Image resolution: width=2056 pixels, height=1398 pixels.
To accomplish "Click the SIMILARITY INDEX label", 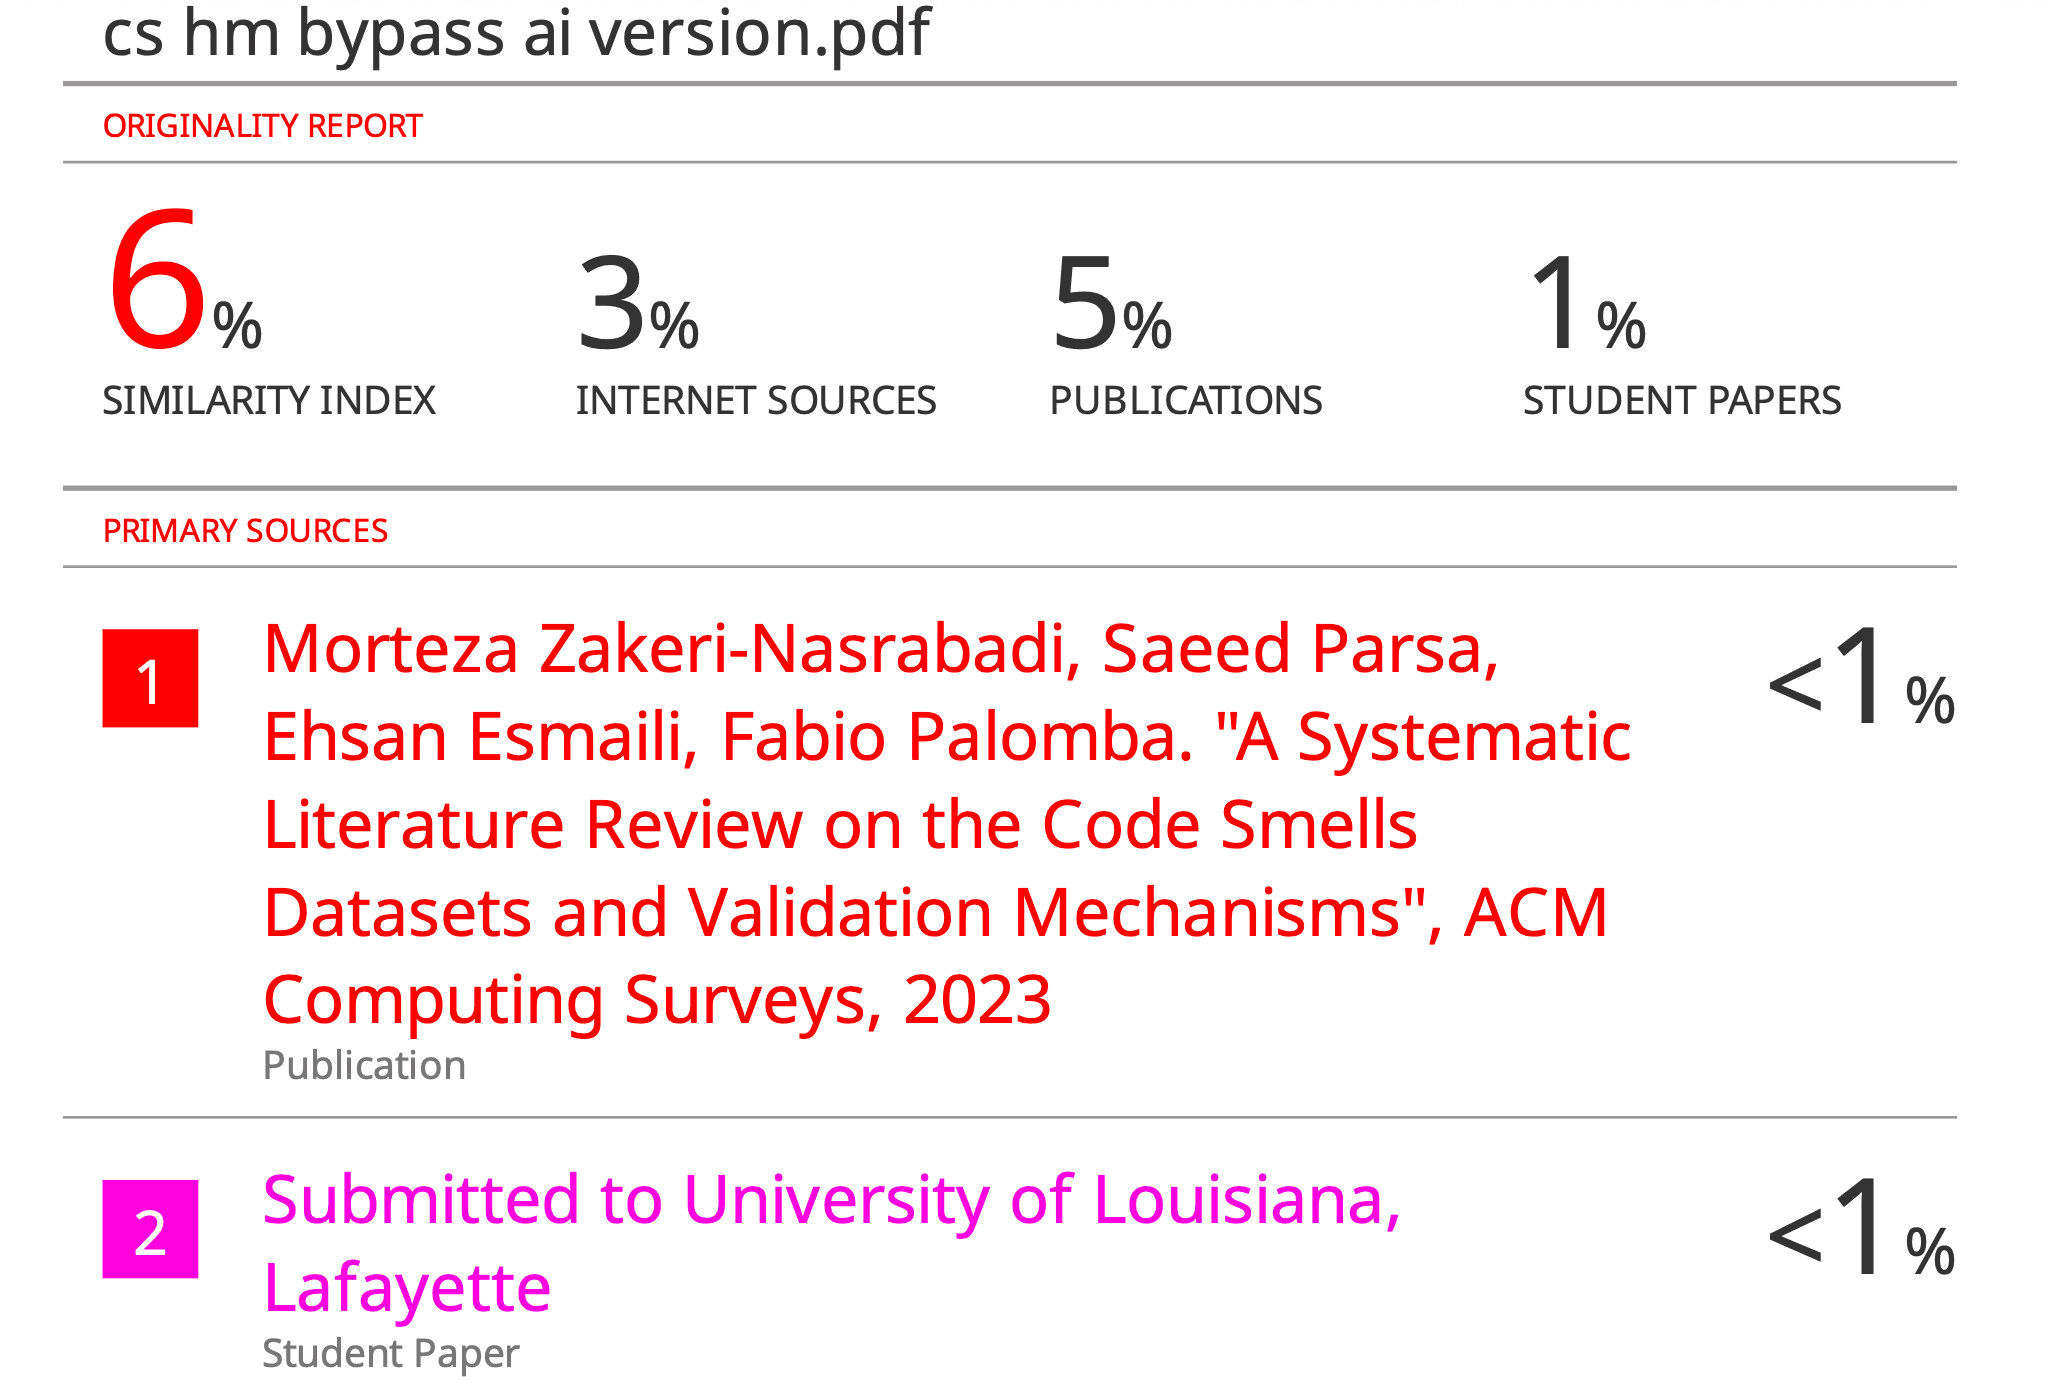I will coord(269,401).
